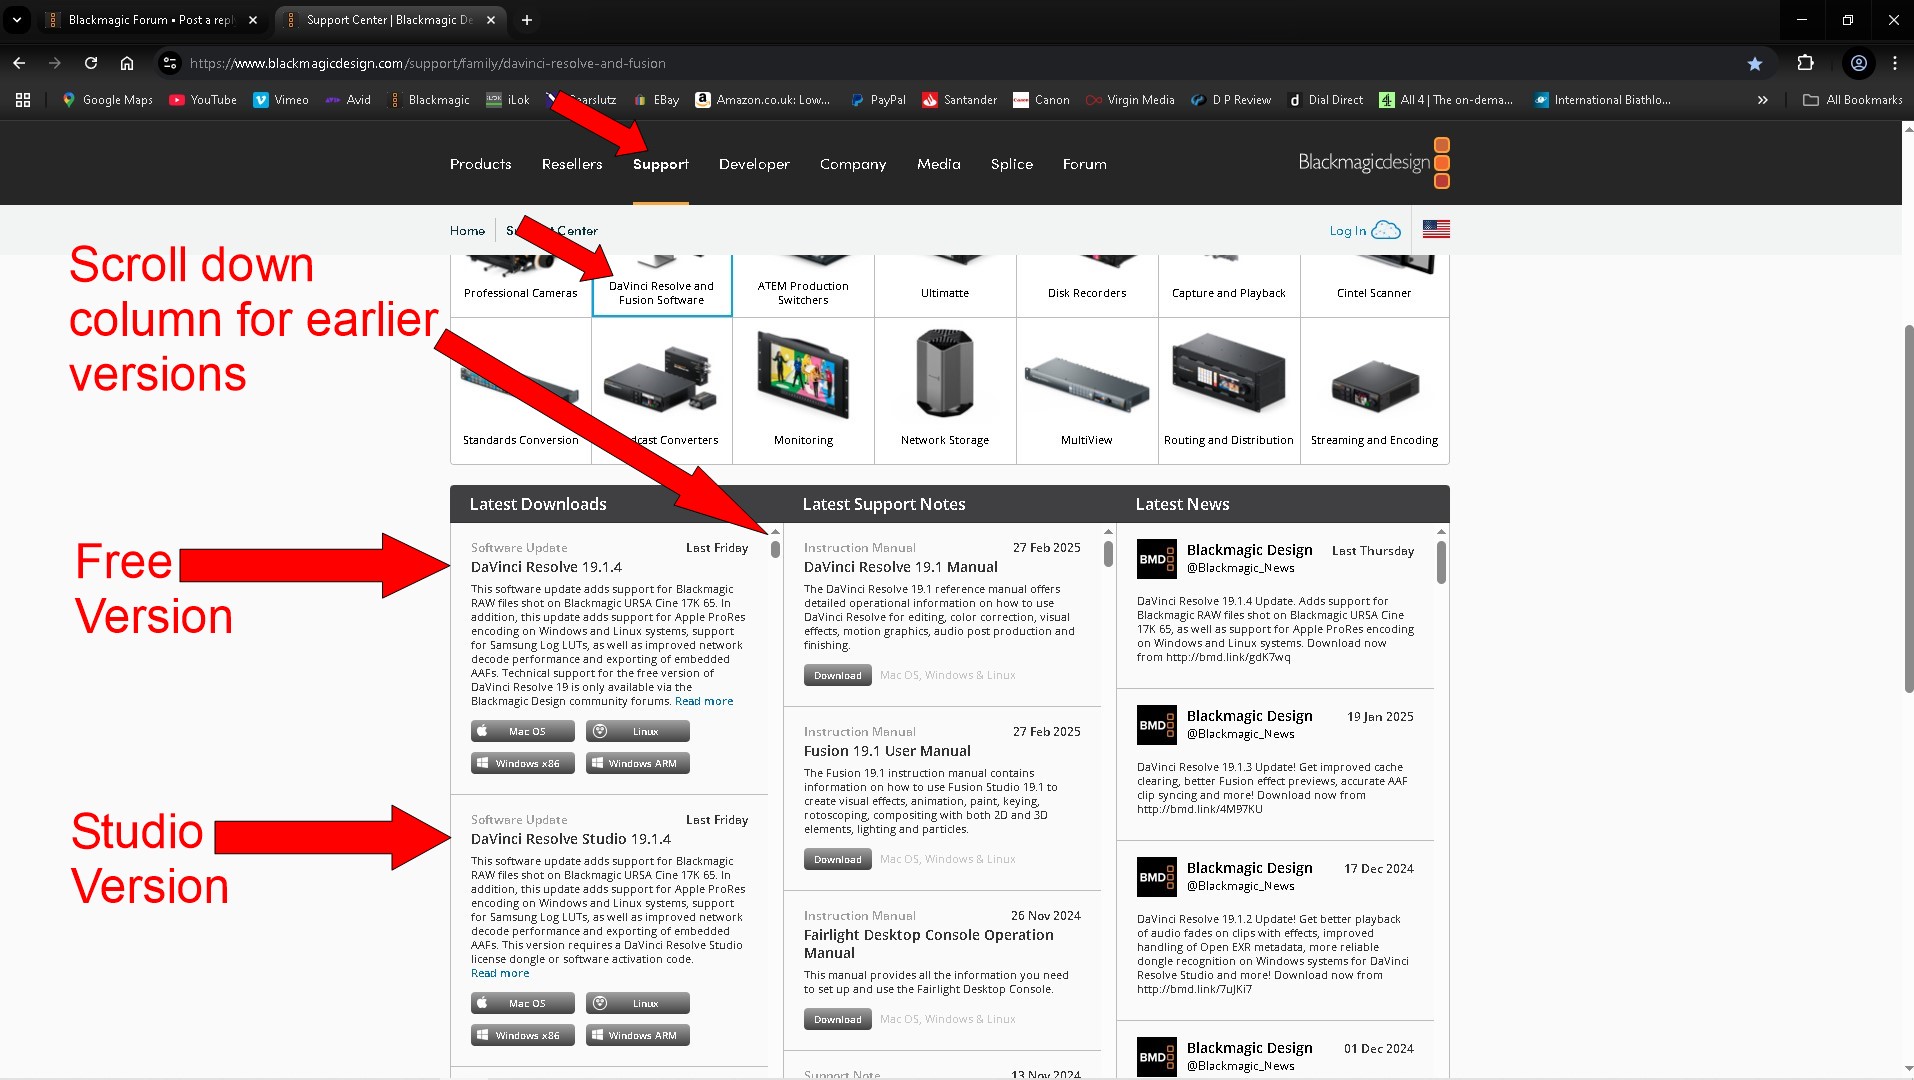Open the Splice menu item
The image size is (1914, 1080).
tap(1012, 164)
